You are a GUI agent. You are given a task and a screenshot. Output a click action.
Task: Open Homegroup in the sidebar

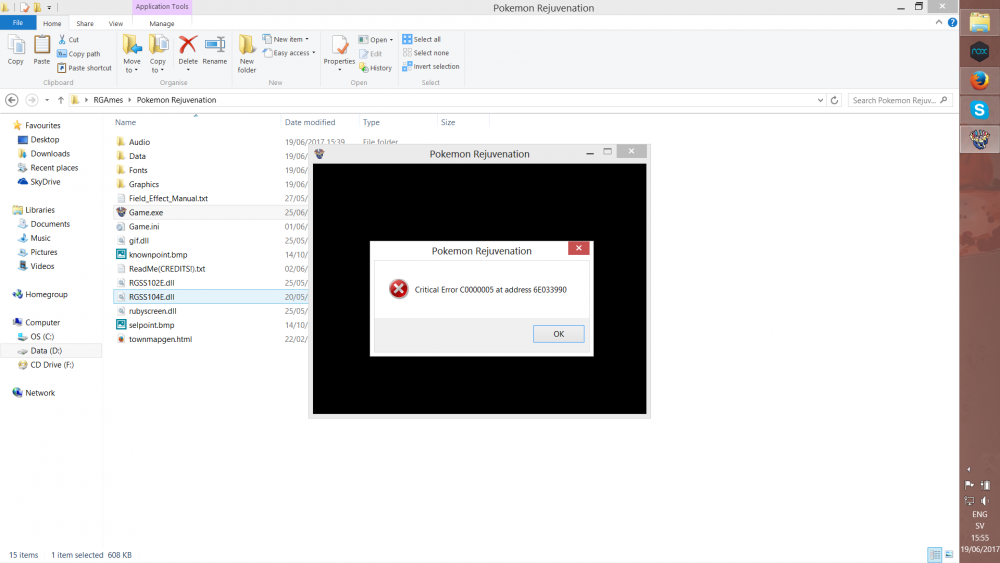(x=46, y=295)
